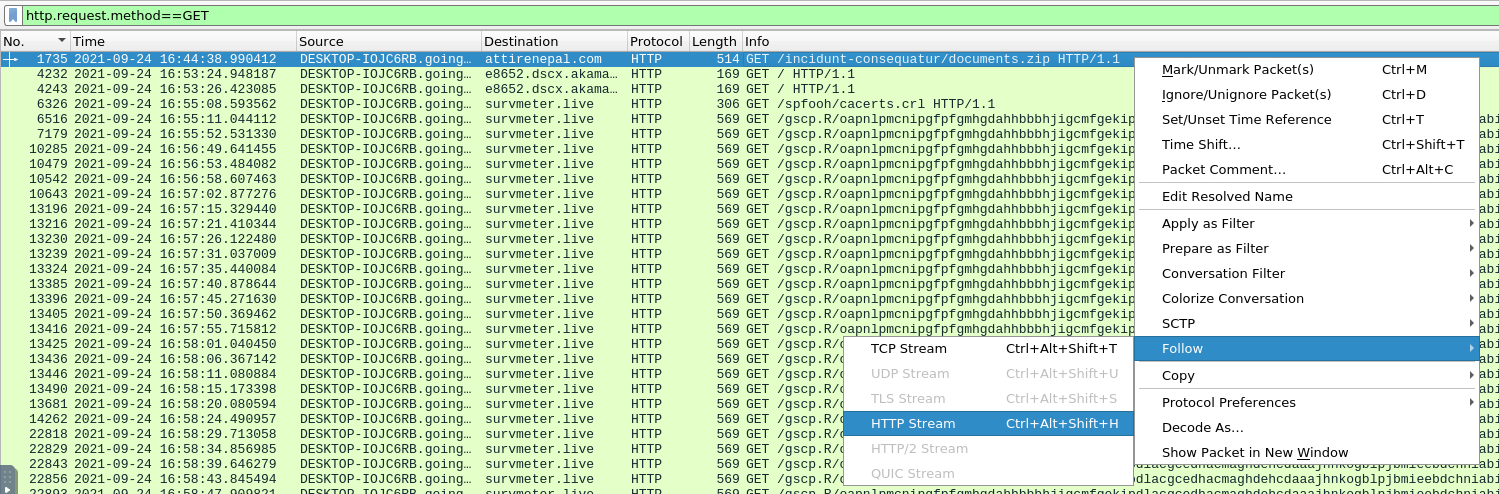Screen dimensions: 1499x494
Task: Follow the TCP Stream
Action: point(908,349)
